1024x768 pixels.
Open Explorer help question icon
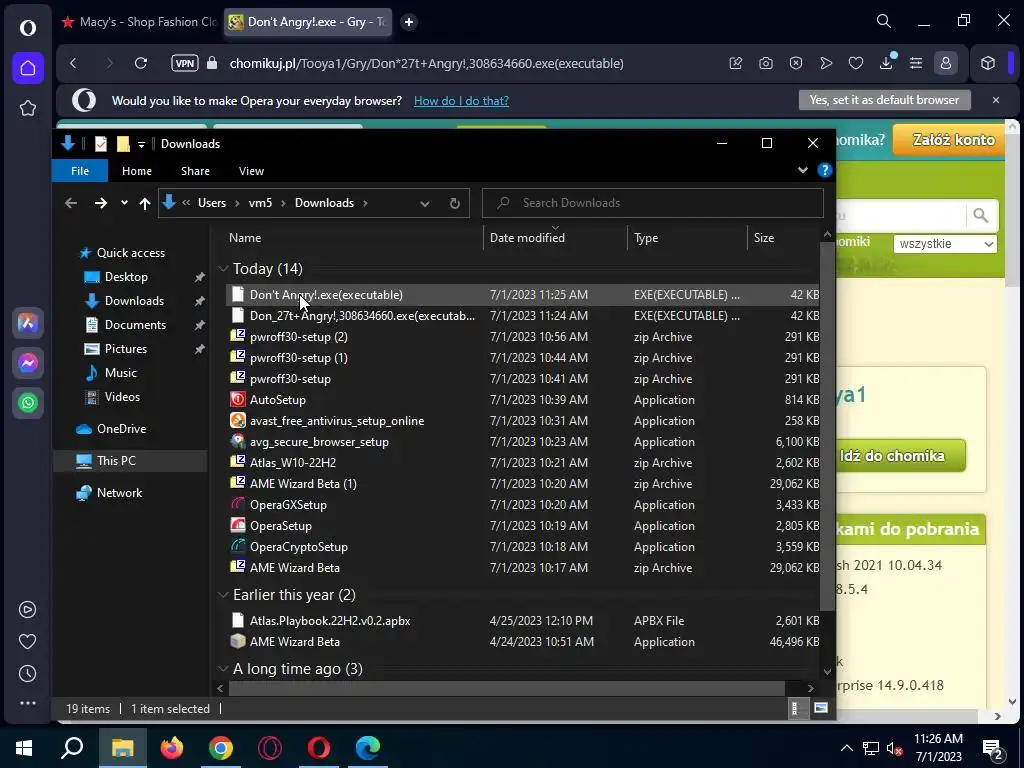(825, 170)
